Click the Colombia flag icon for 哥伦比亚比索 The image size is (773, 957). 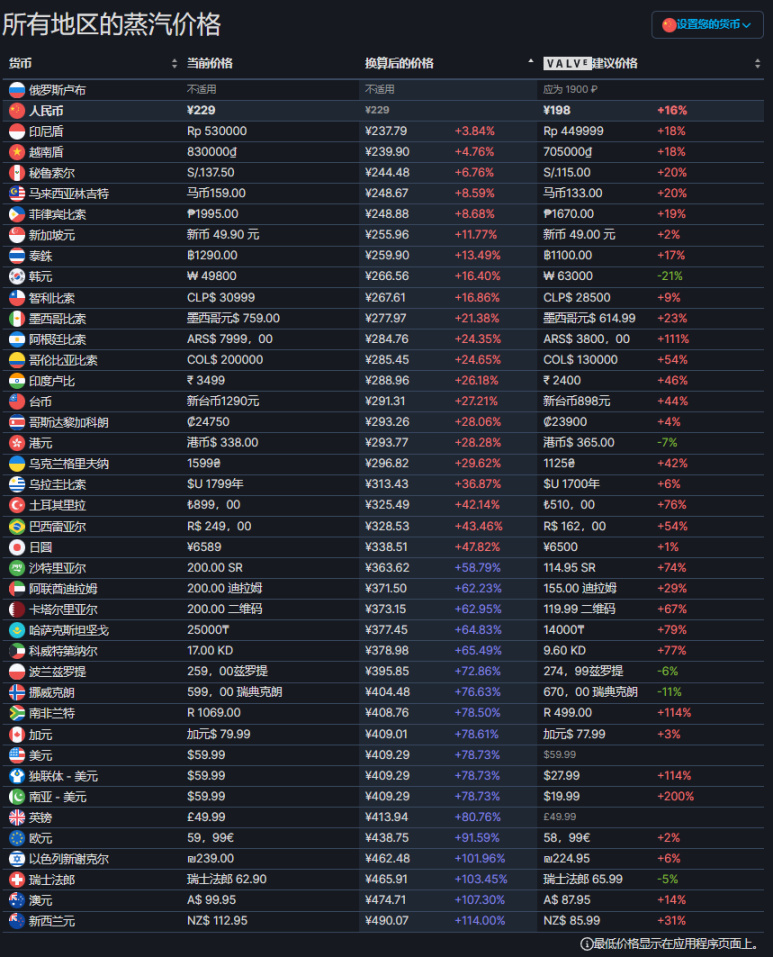(17, 360)
